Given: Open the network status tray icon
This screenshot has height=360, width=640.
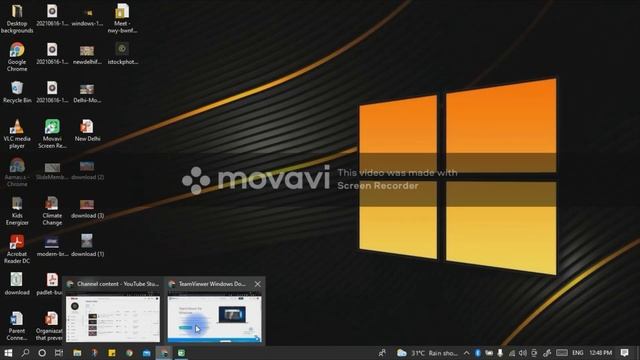Looking at the screenshot, I should (x=511, y=353).
